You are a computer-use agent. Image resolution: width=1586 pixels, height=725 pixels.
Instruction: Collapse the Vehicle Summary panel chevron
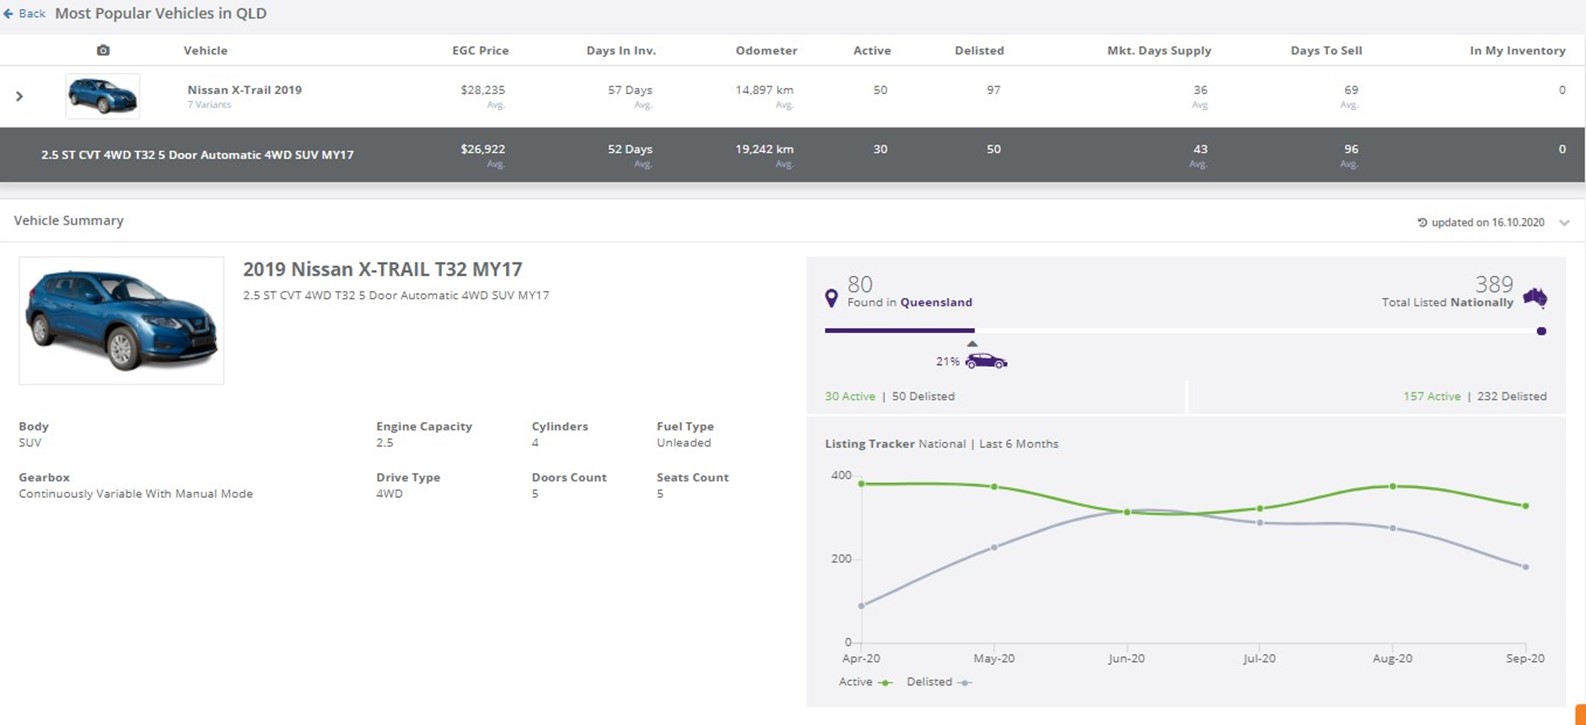pyautogui.click(x=1564, y=222)
